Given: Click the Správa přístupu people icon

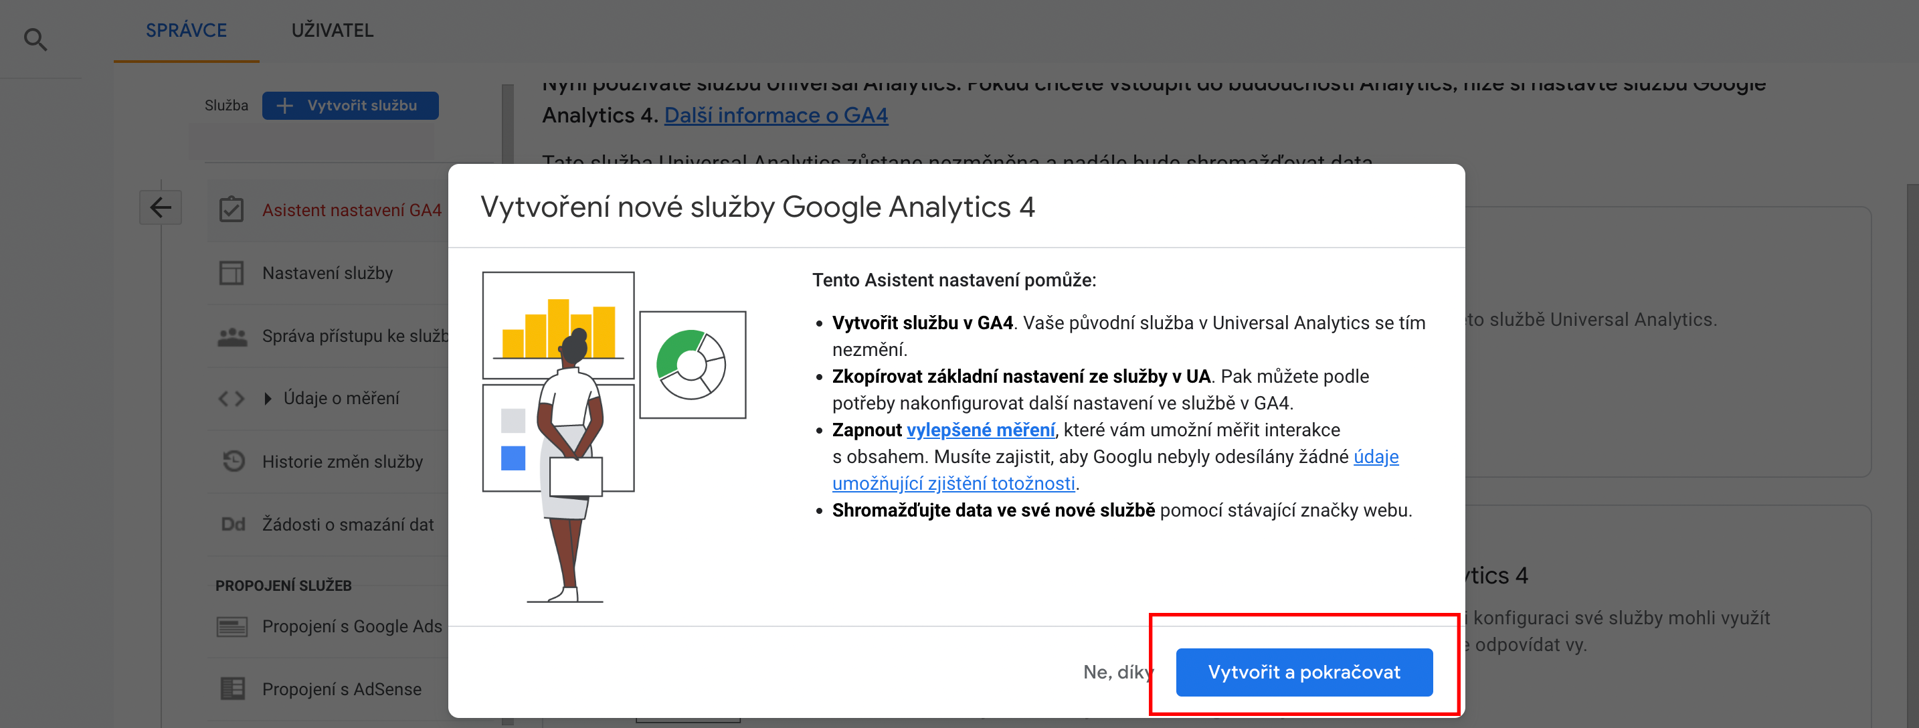Looking at the screenshot, I should pyautogui.click(x=232, y=336).
